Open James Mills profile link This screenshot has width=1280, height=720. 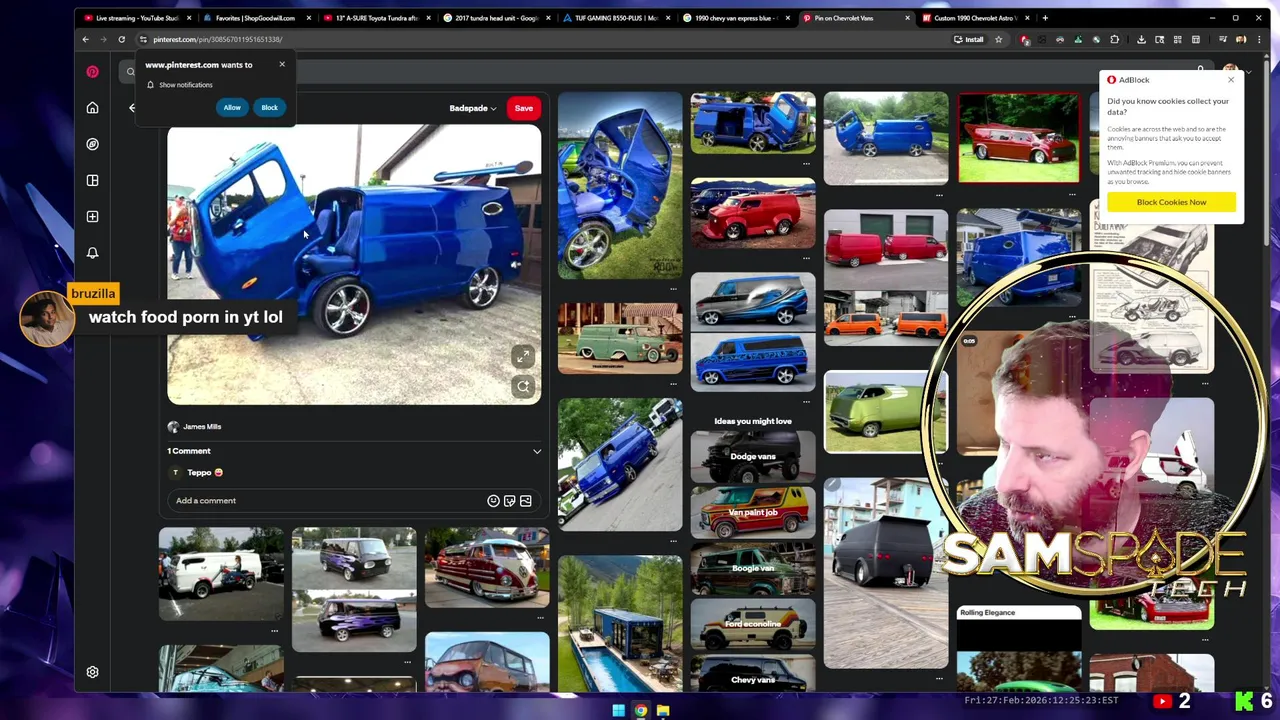[202, 427]
